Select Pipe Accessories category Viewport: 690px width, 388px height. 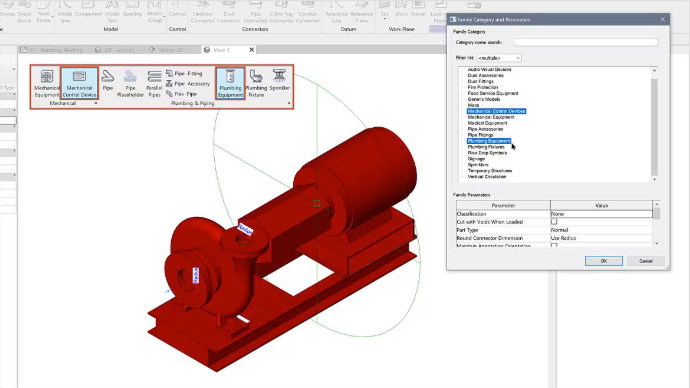tap(485, 129)
